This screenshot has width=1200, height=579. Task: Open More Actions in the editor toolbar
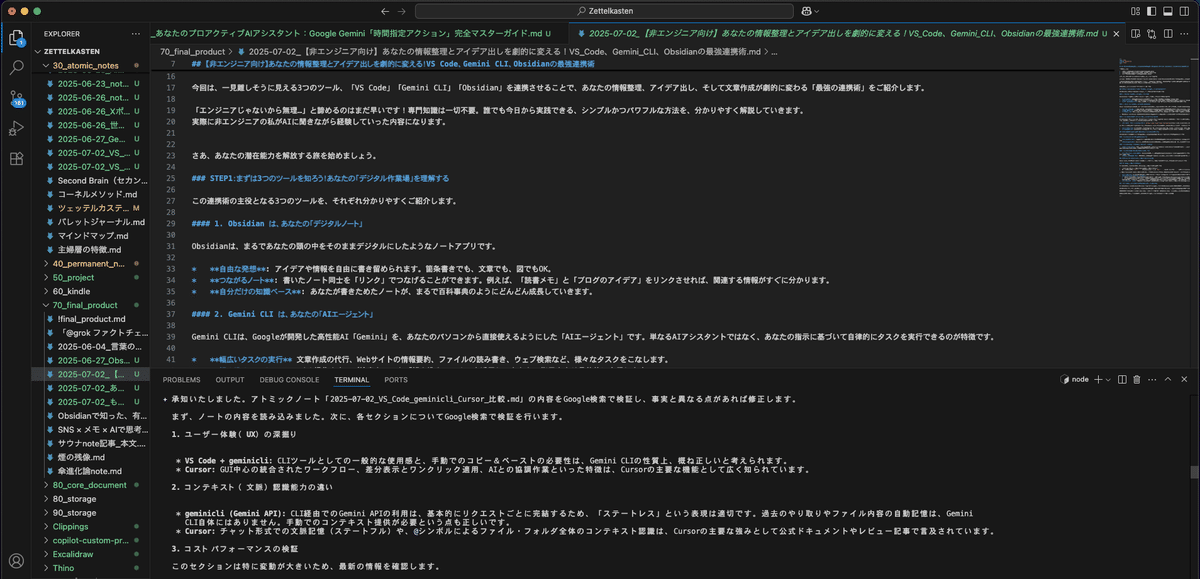1184,33
